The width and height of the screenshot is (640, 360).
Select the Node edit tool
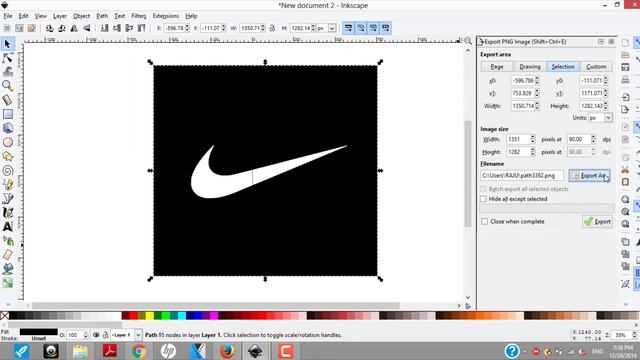7,58
